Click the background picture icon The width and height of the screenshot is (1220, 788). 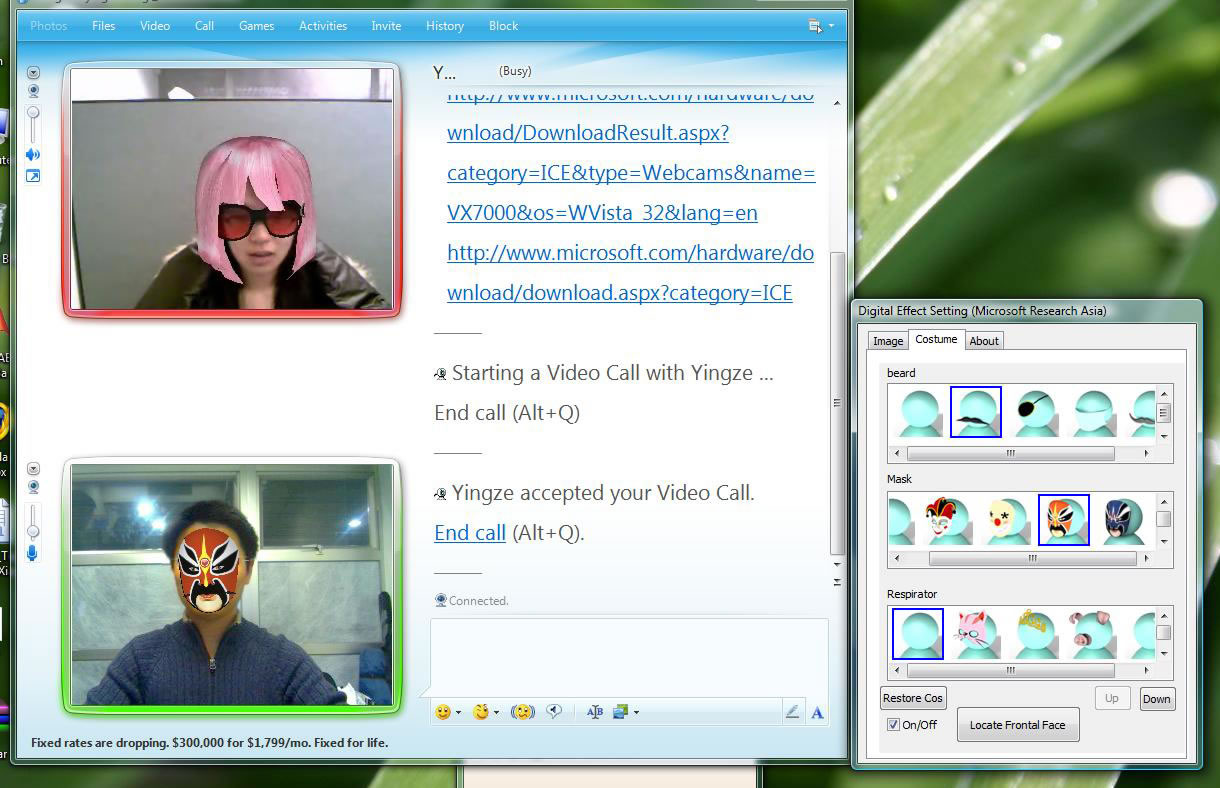pyautogui.click(x=620, y=712)
